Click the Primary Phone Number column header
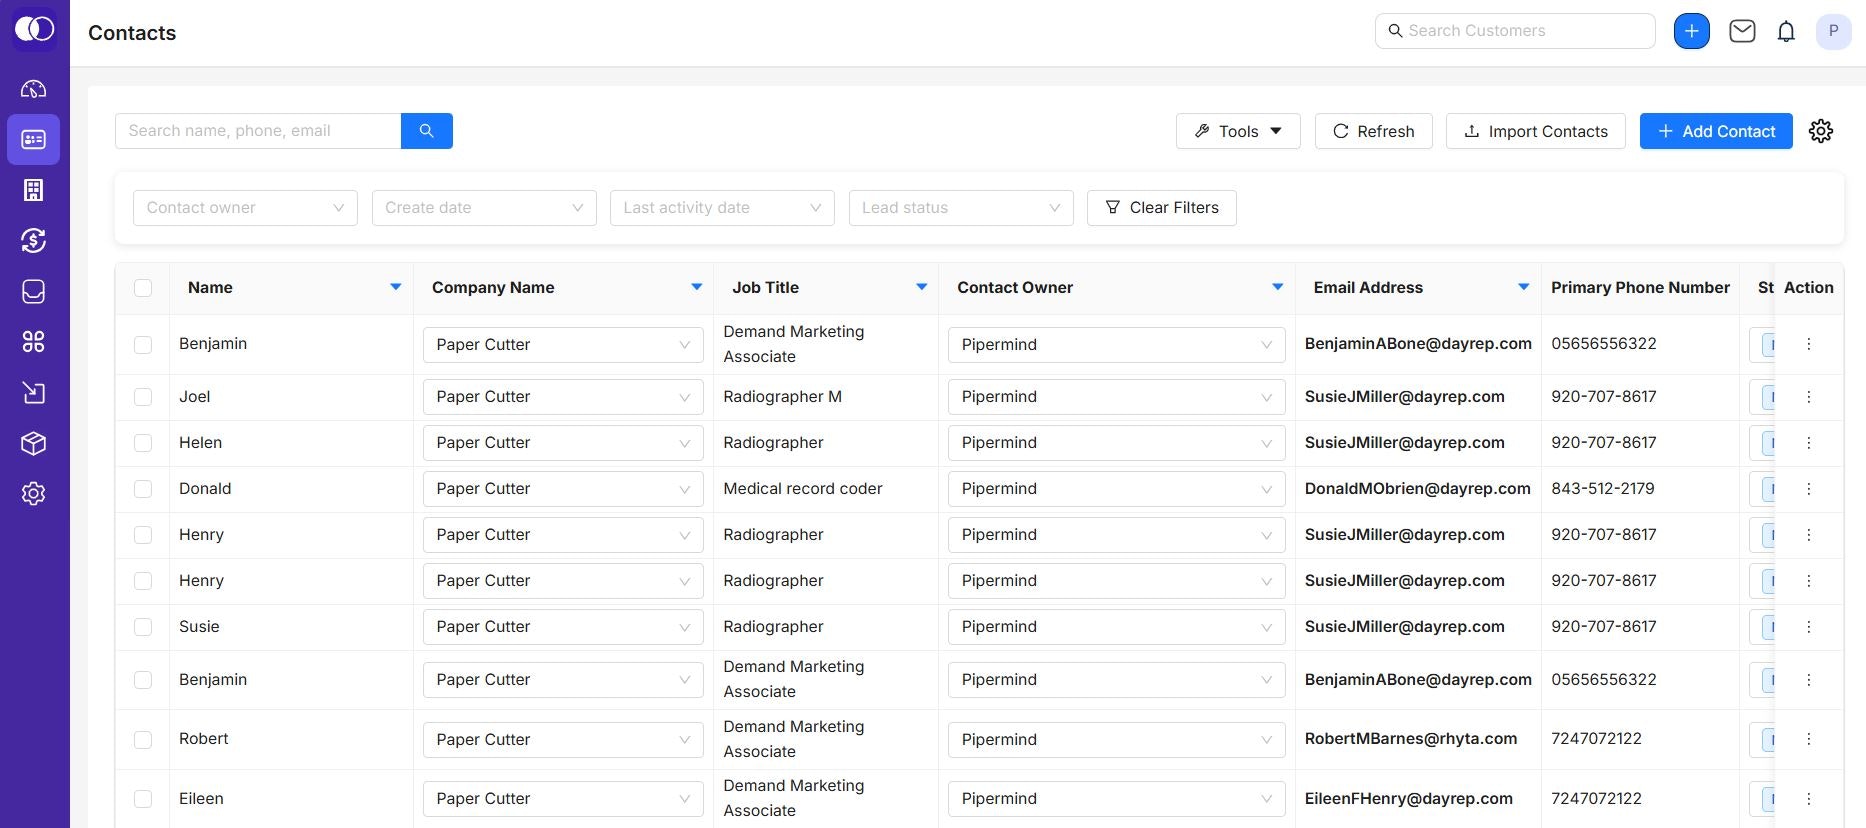The height and width of the screenshot is (828, 1866). pos(1640,288)
